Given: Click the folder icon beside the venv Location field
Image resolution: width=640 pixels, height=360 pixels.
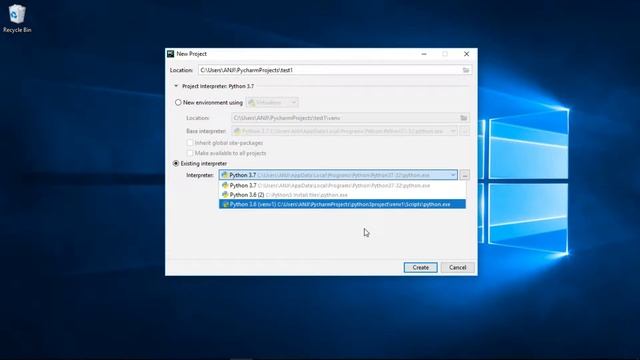Looking at the screenshot, I should coord(464,118).
